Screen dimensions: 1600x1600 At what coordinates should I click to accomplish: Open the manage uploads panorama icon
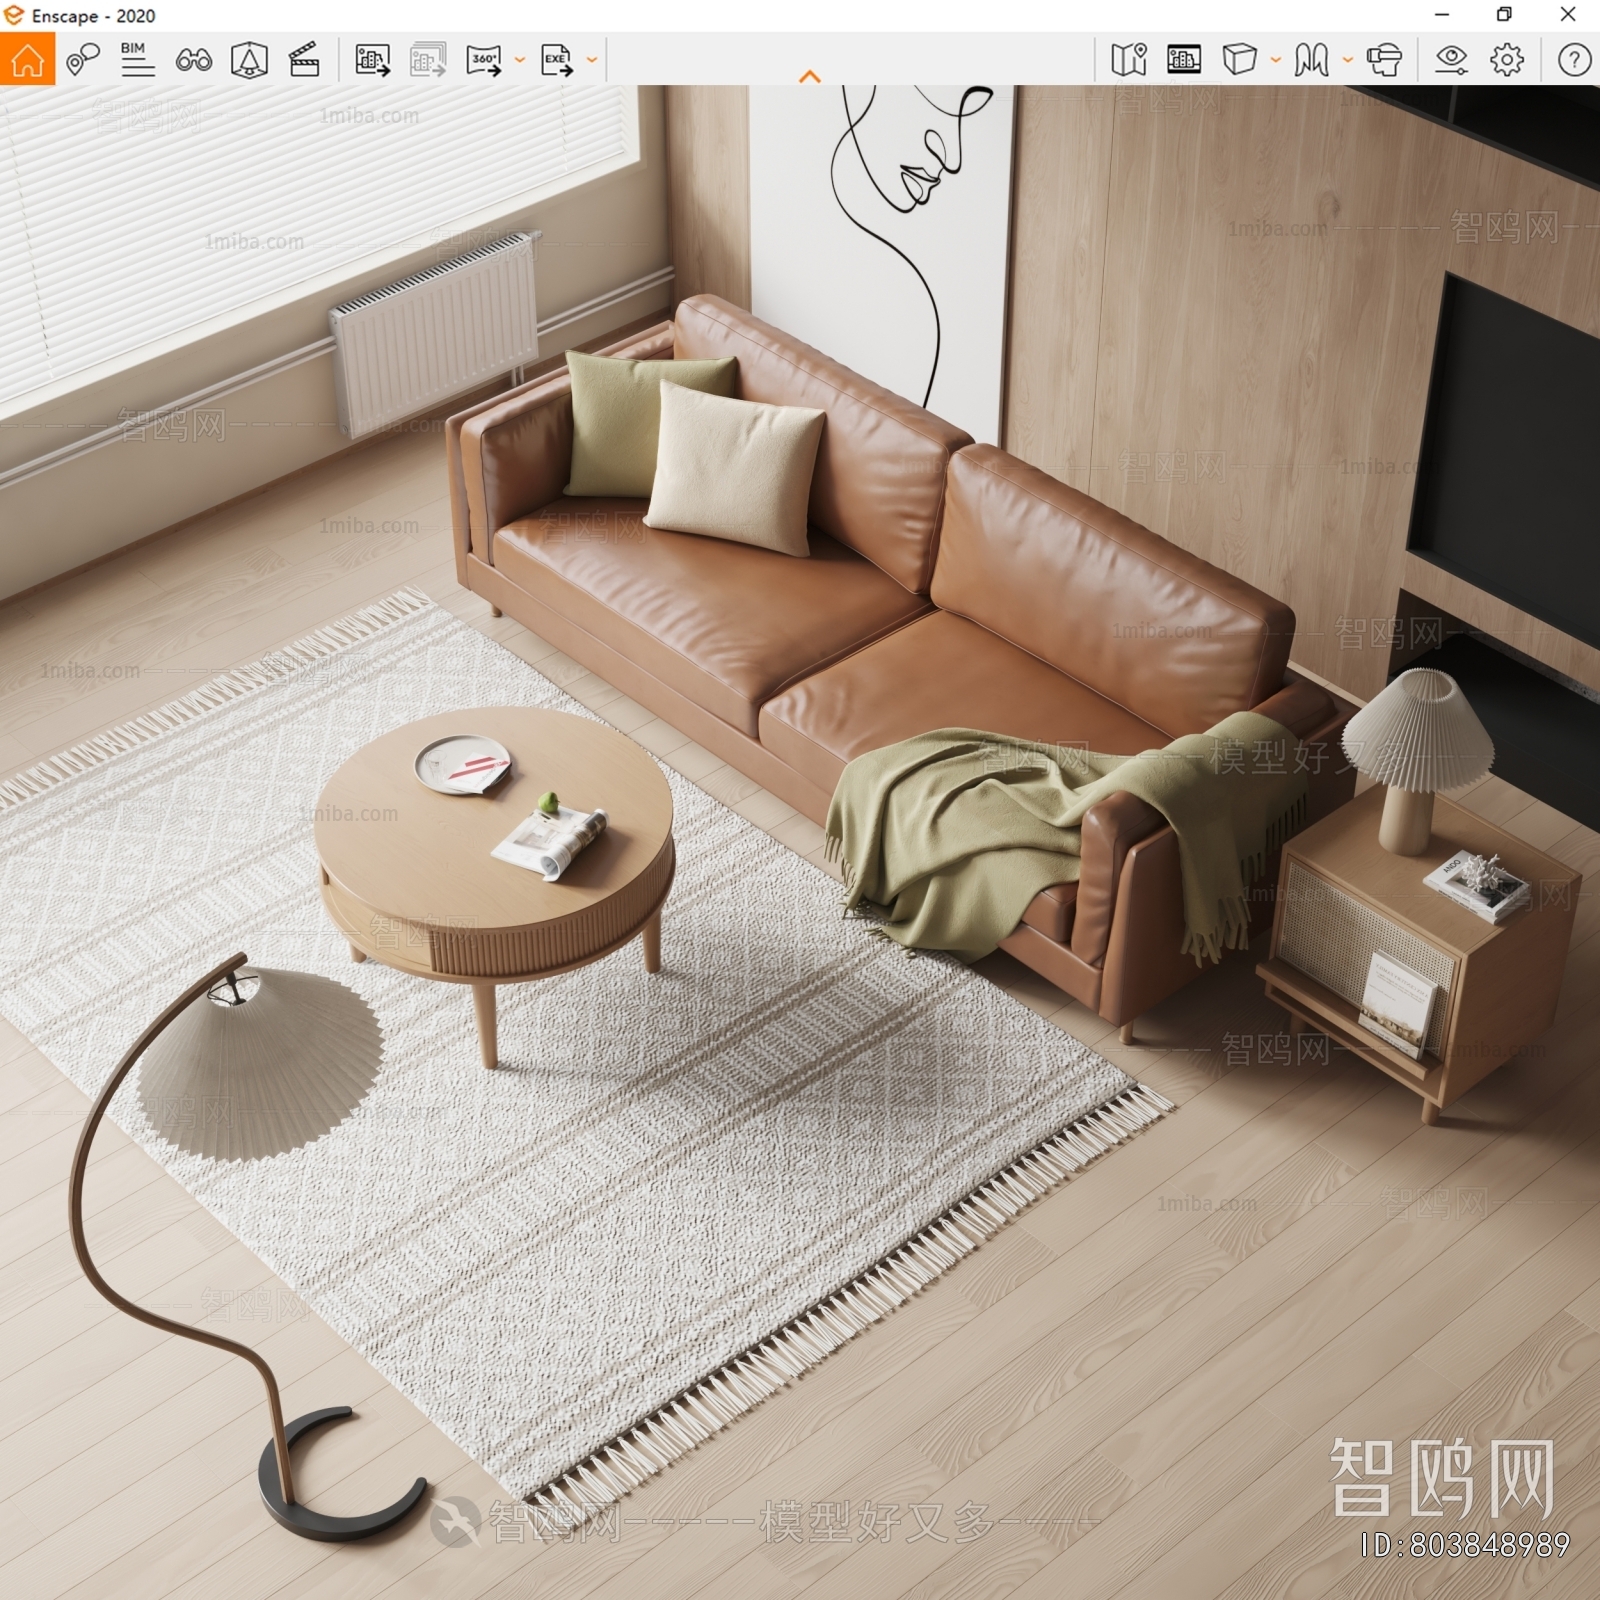point(1311,60)
